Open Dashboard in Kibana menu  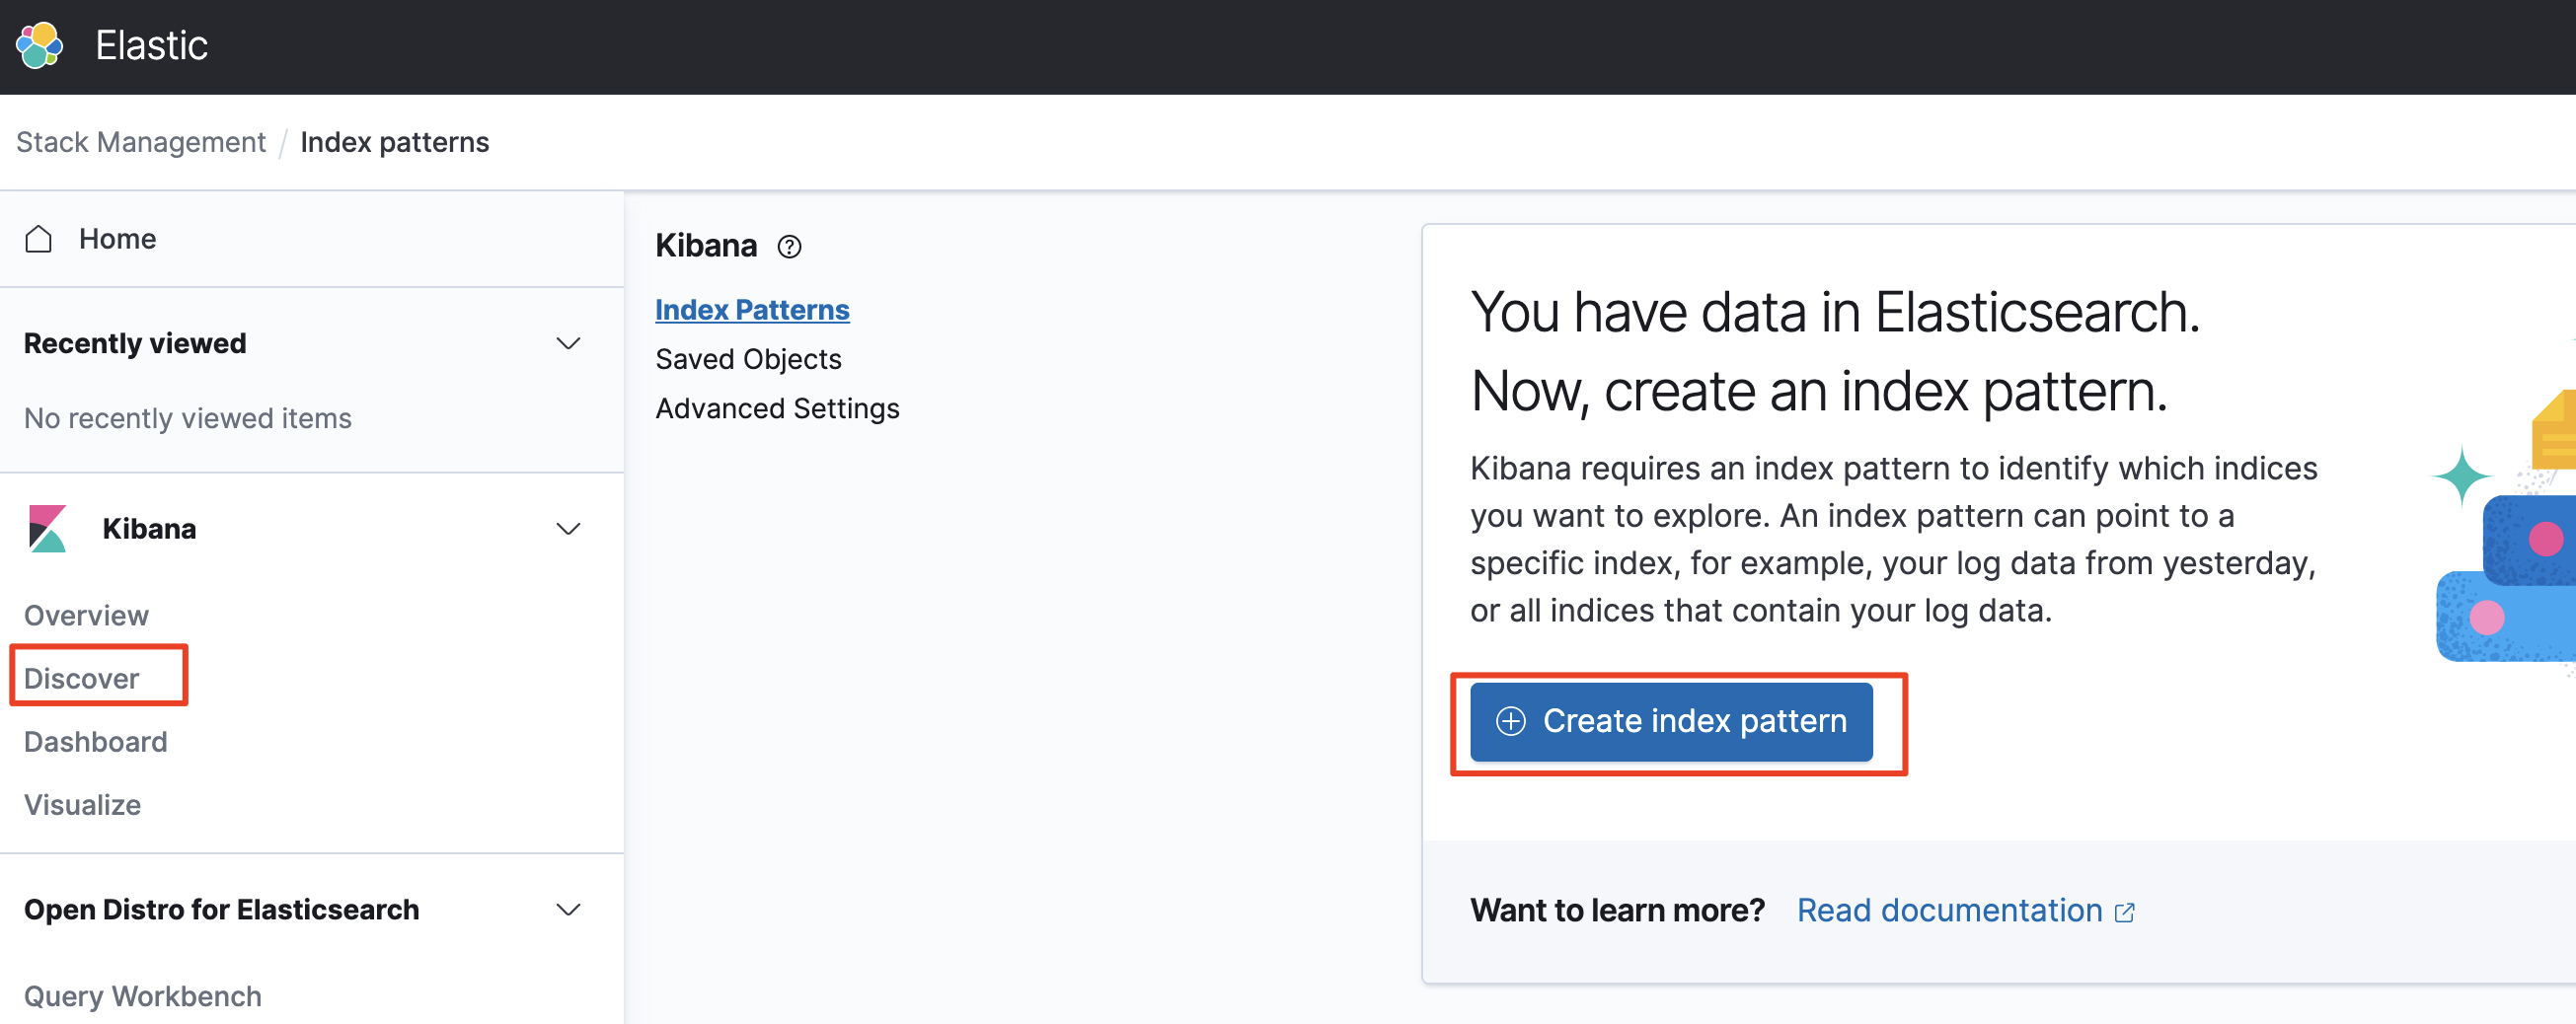[x=95, y=741]
